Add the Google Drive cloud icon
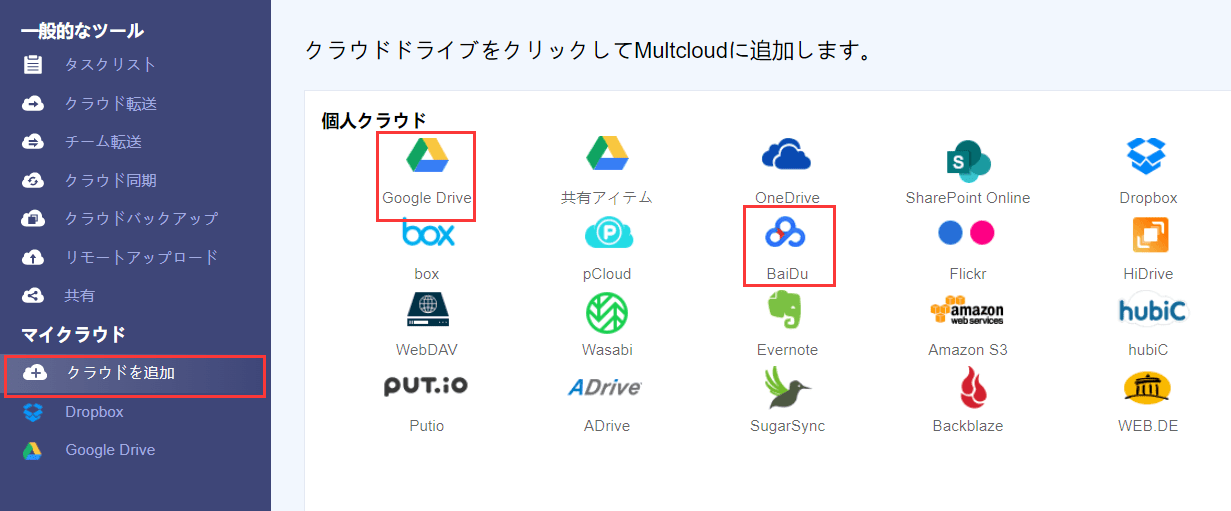1231x511 pixels. click(x=427, y=154)
